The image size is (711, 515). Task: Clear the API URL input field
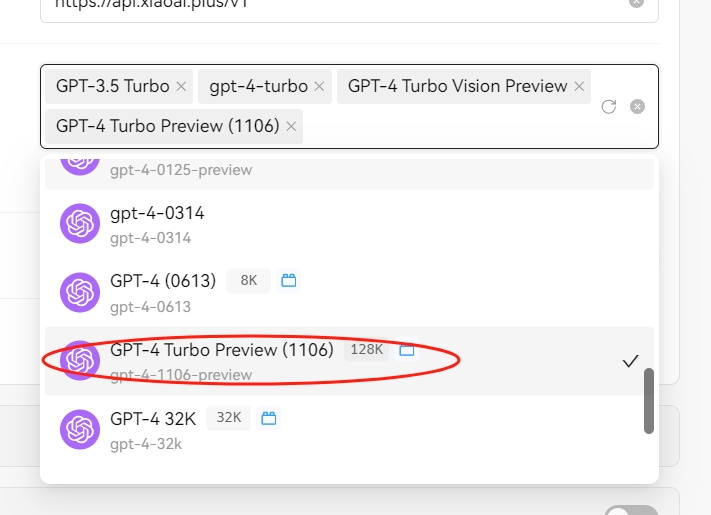pos(636,3)
